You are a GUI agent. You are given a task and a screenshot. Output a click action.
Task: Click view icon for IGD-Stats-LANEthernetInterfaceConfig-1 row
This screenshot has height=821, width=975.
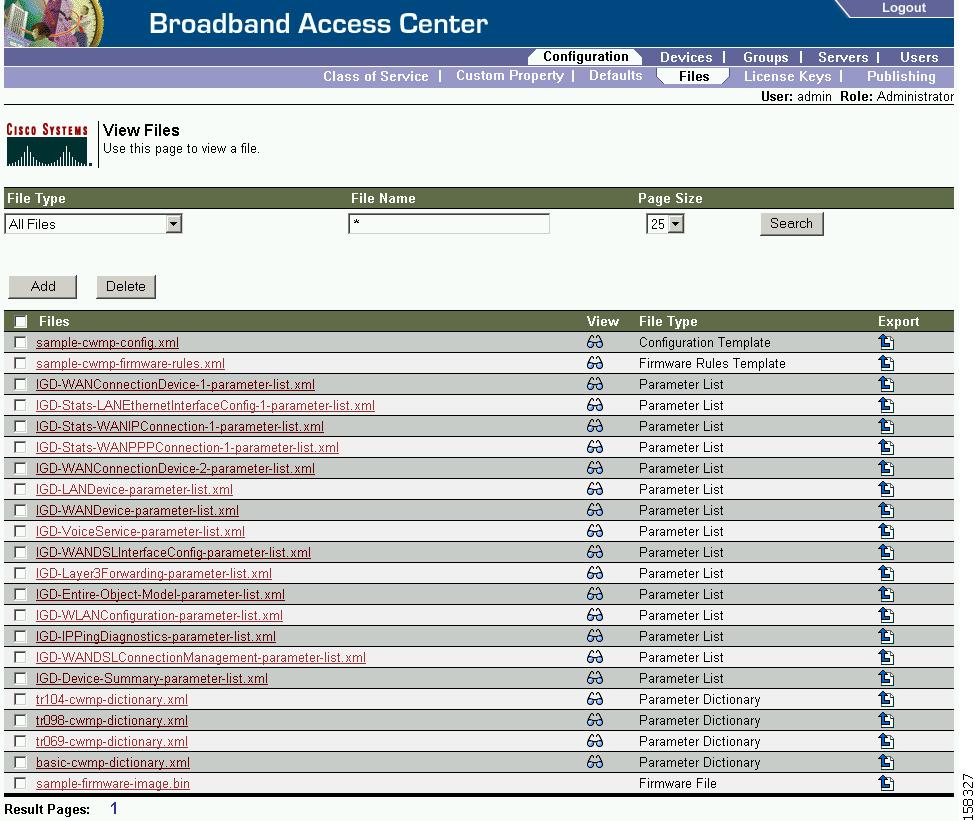click(x=594, y=405)
